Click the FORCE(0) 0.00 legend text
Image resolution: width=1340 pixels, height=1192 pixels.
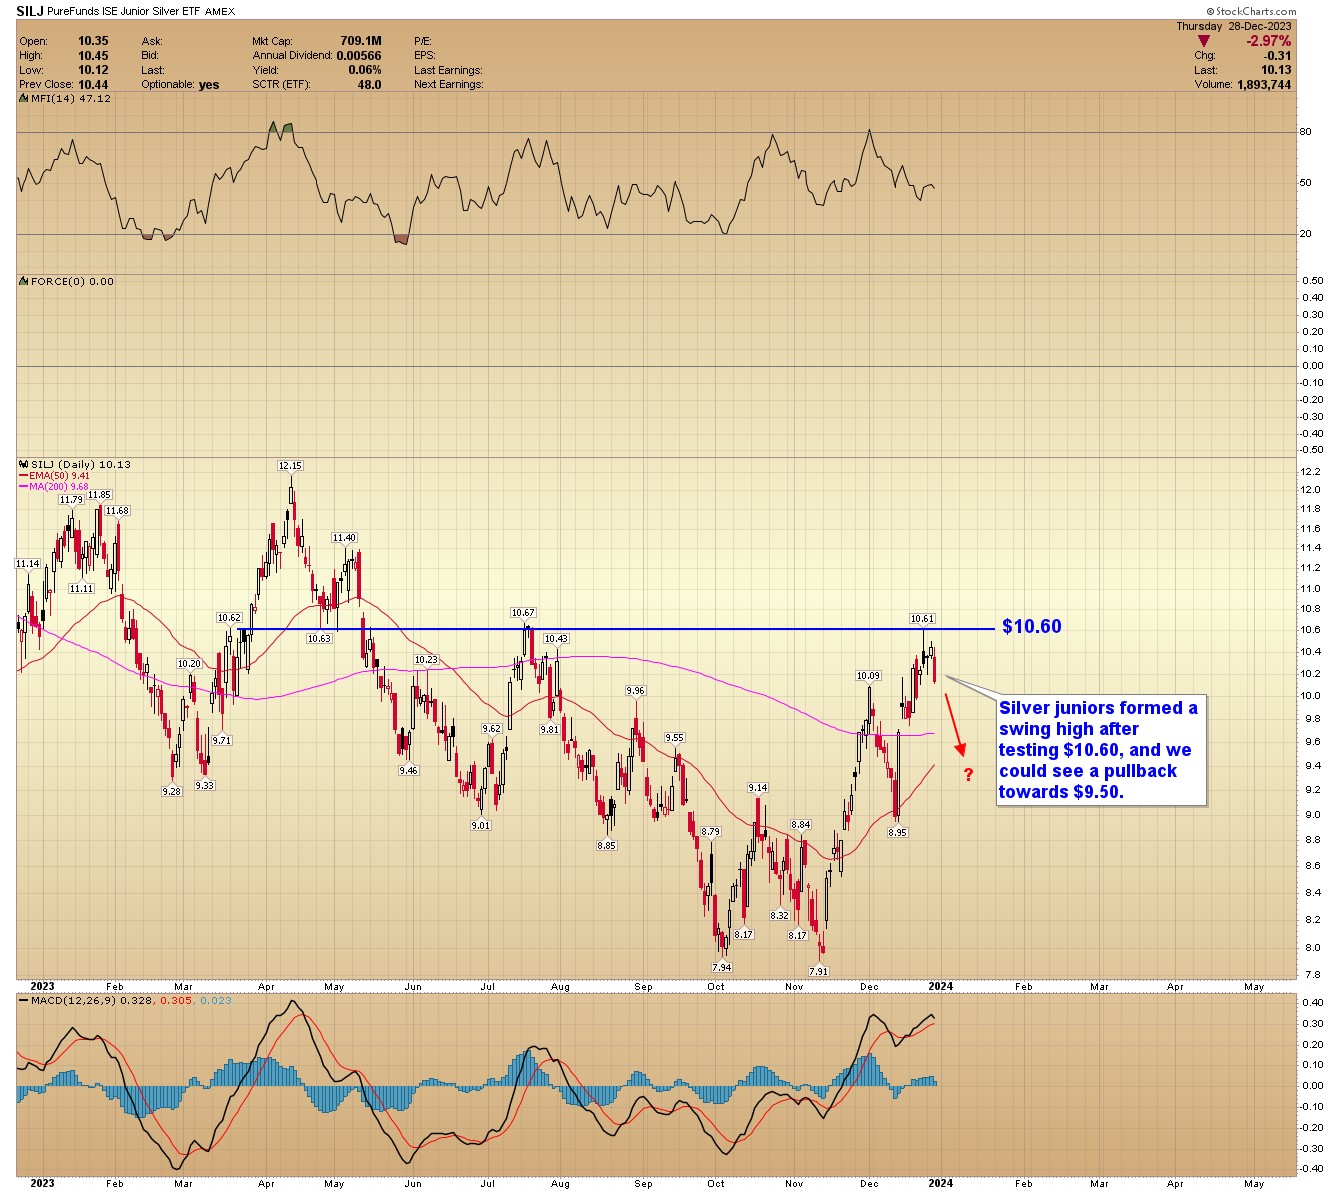click(72, 282)
